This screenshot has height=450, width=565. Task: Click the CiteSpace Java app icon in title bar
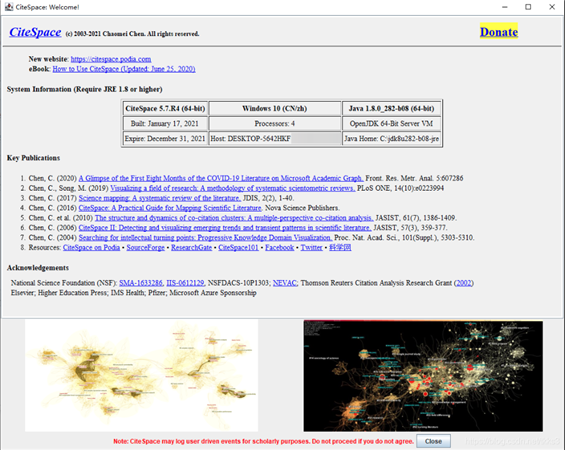click(x=9, y=7)
